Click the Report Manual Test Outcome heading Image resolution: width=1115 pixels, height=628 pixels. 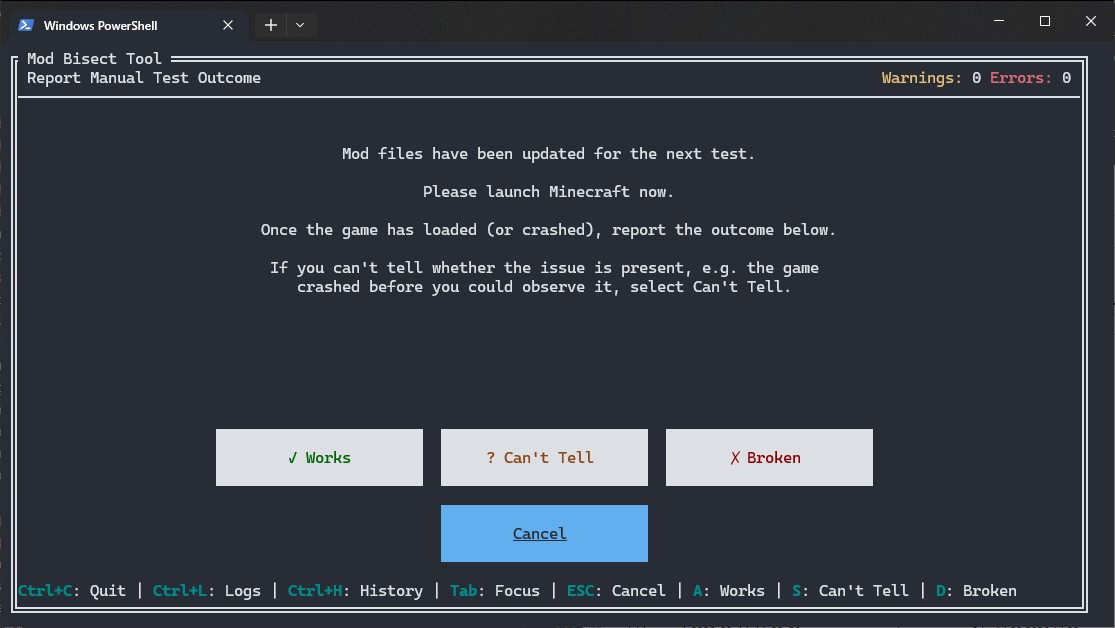click(x=144, y=78)
